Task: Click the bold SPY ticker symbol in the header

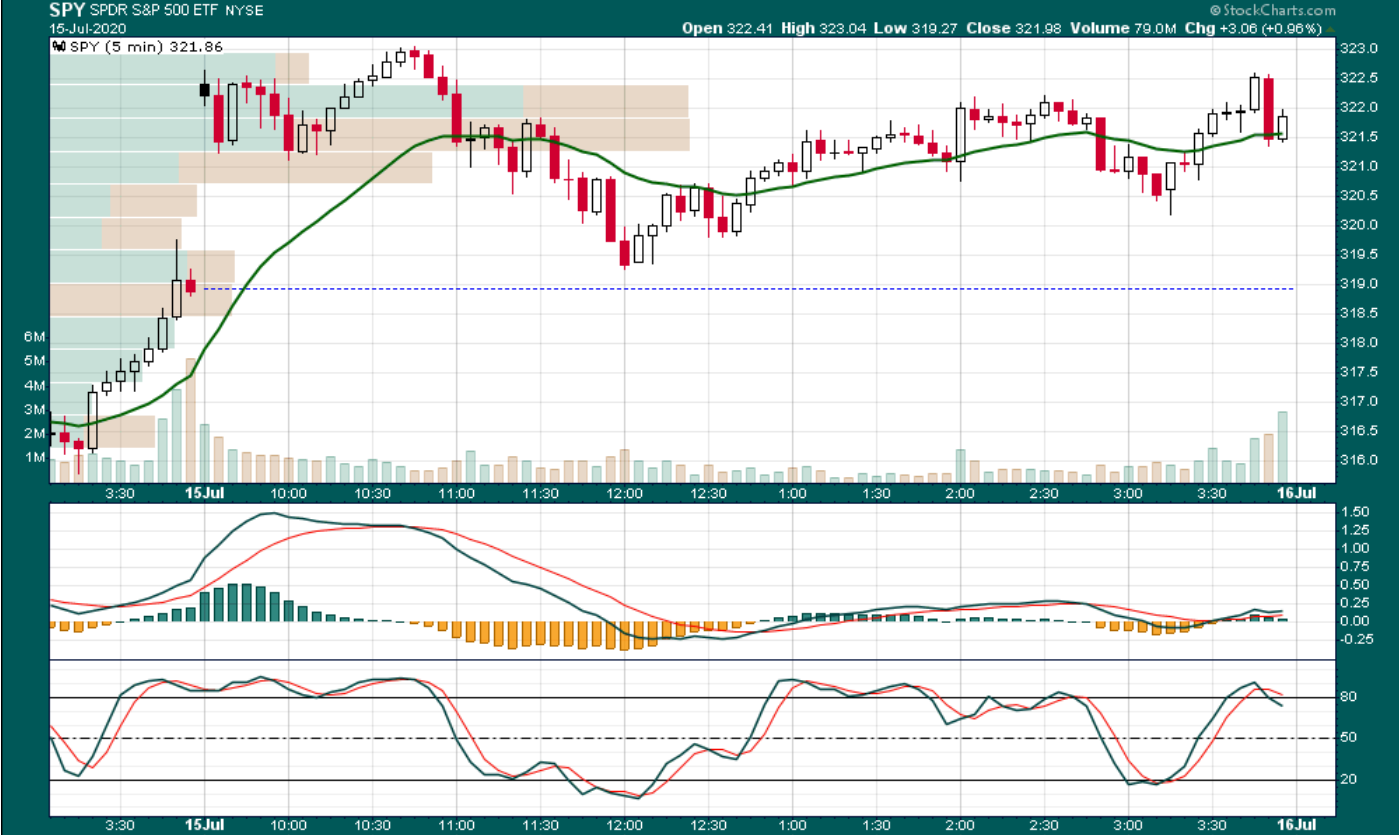Action: [x=65, y=9]
